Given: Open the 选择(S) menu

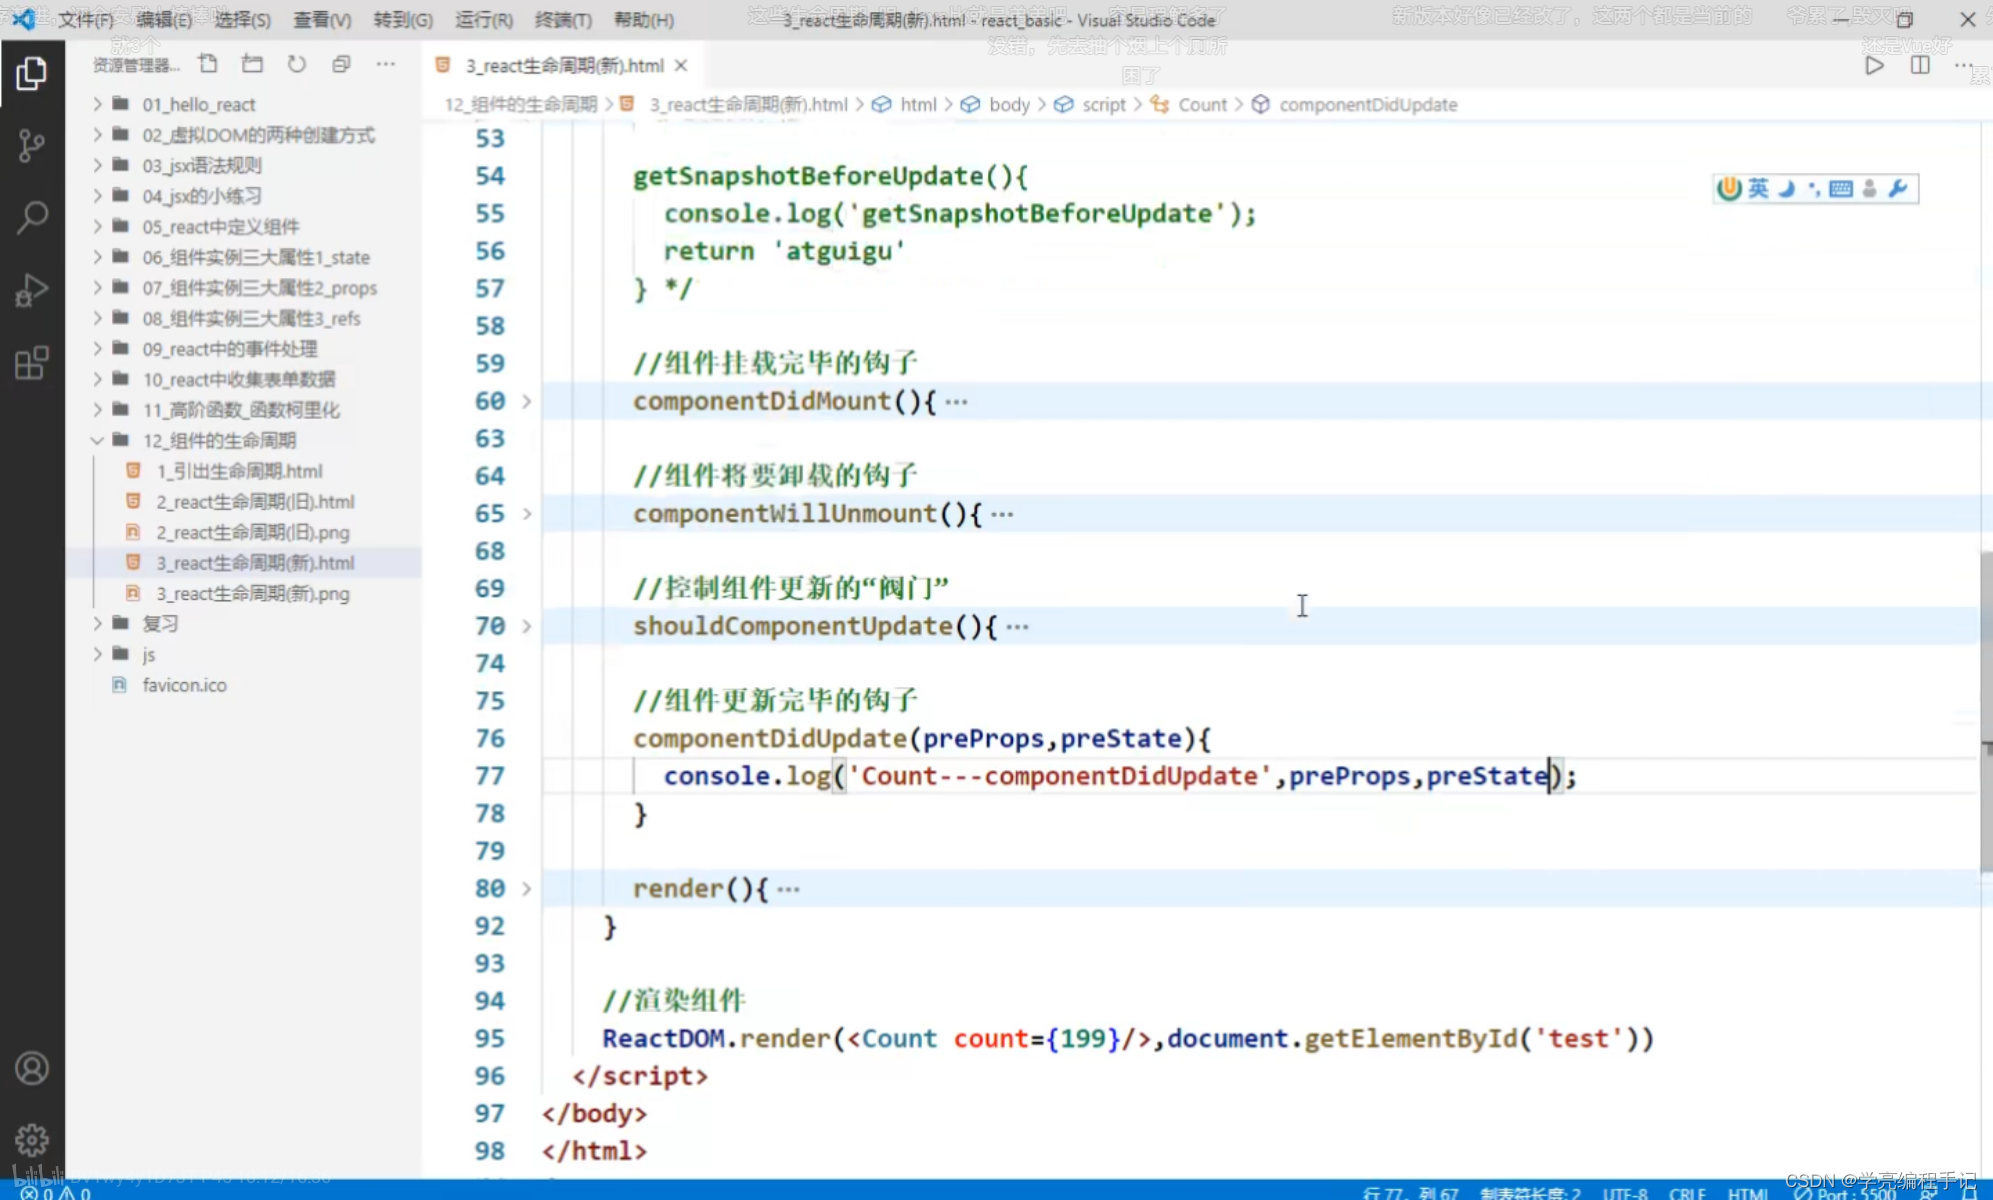Looking at the screenshot, I should 242,20.
